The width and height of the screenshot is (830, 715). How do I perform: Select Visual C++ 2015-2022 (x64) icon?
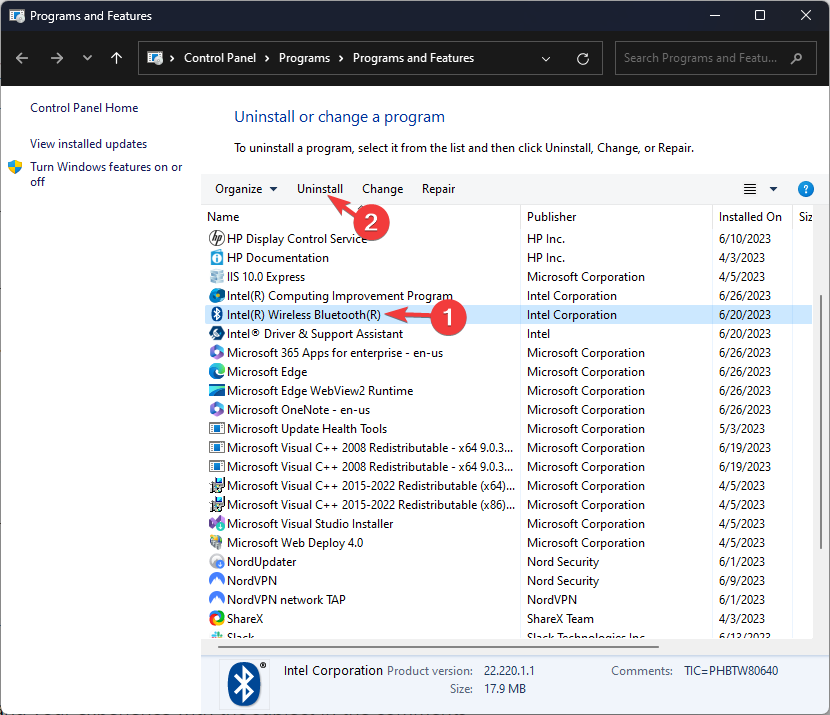(216, 486)
